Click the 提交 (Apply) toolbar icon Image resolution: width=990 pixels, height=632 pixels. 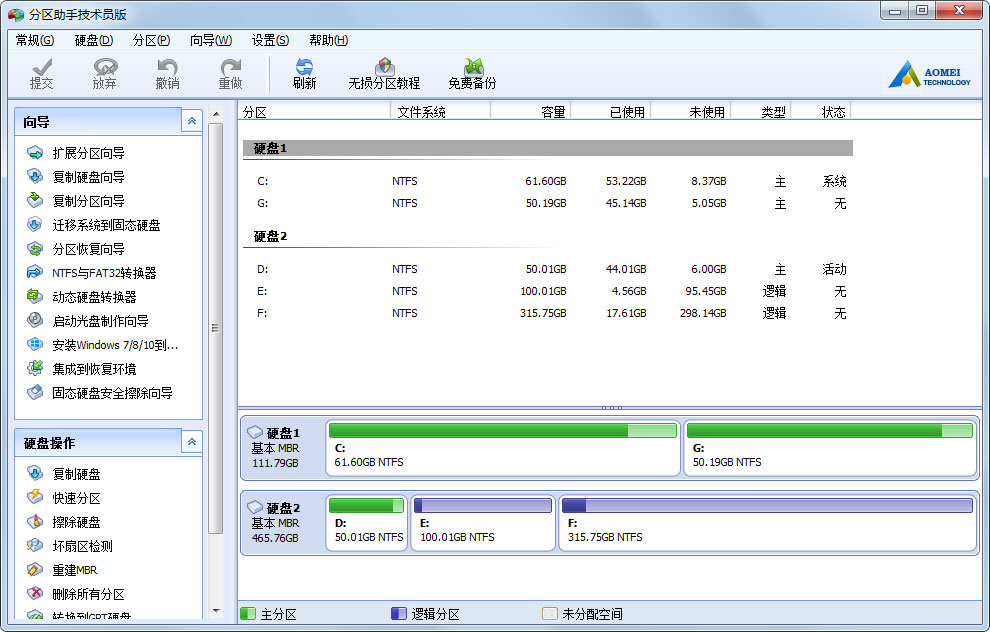pos(42,73)
